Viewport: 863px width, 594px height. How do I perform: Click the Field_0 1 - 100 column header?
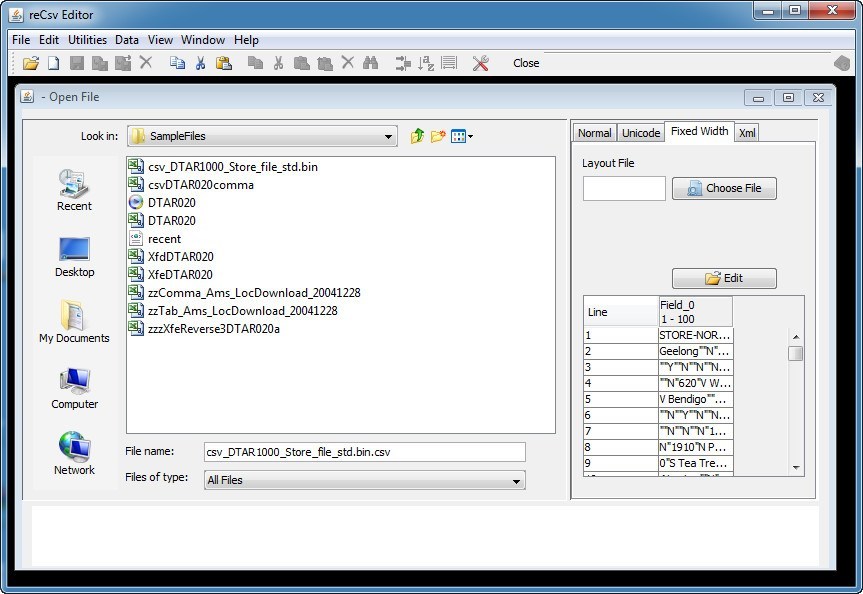click(695, 312)
